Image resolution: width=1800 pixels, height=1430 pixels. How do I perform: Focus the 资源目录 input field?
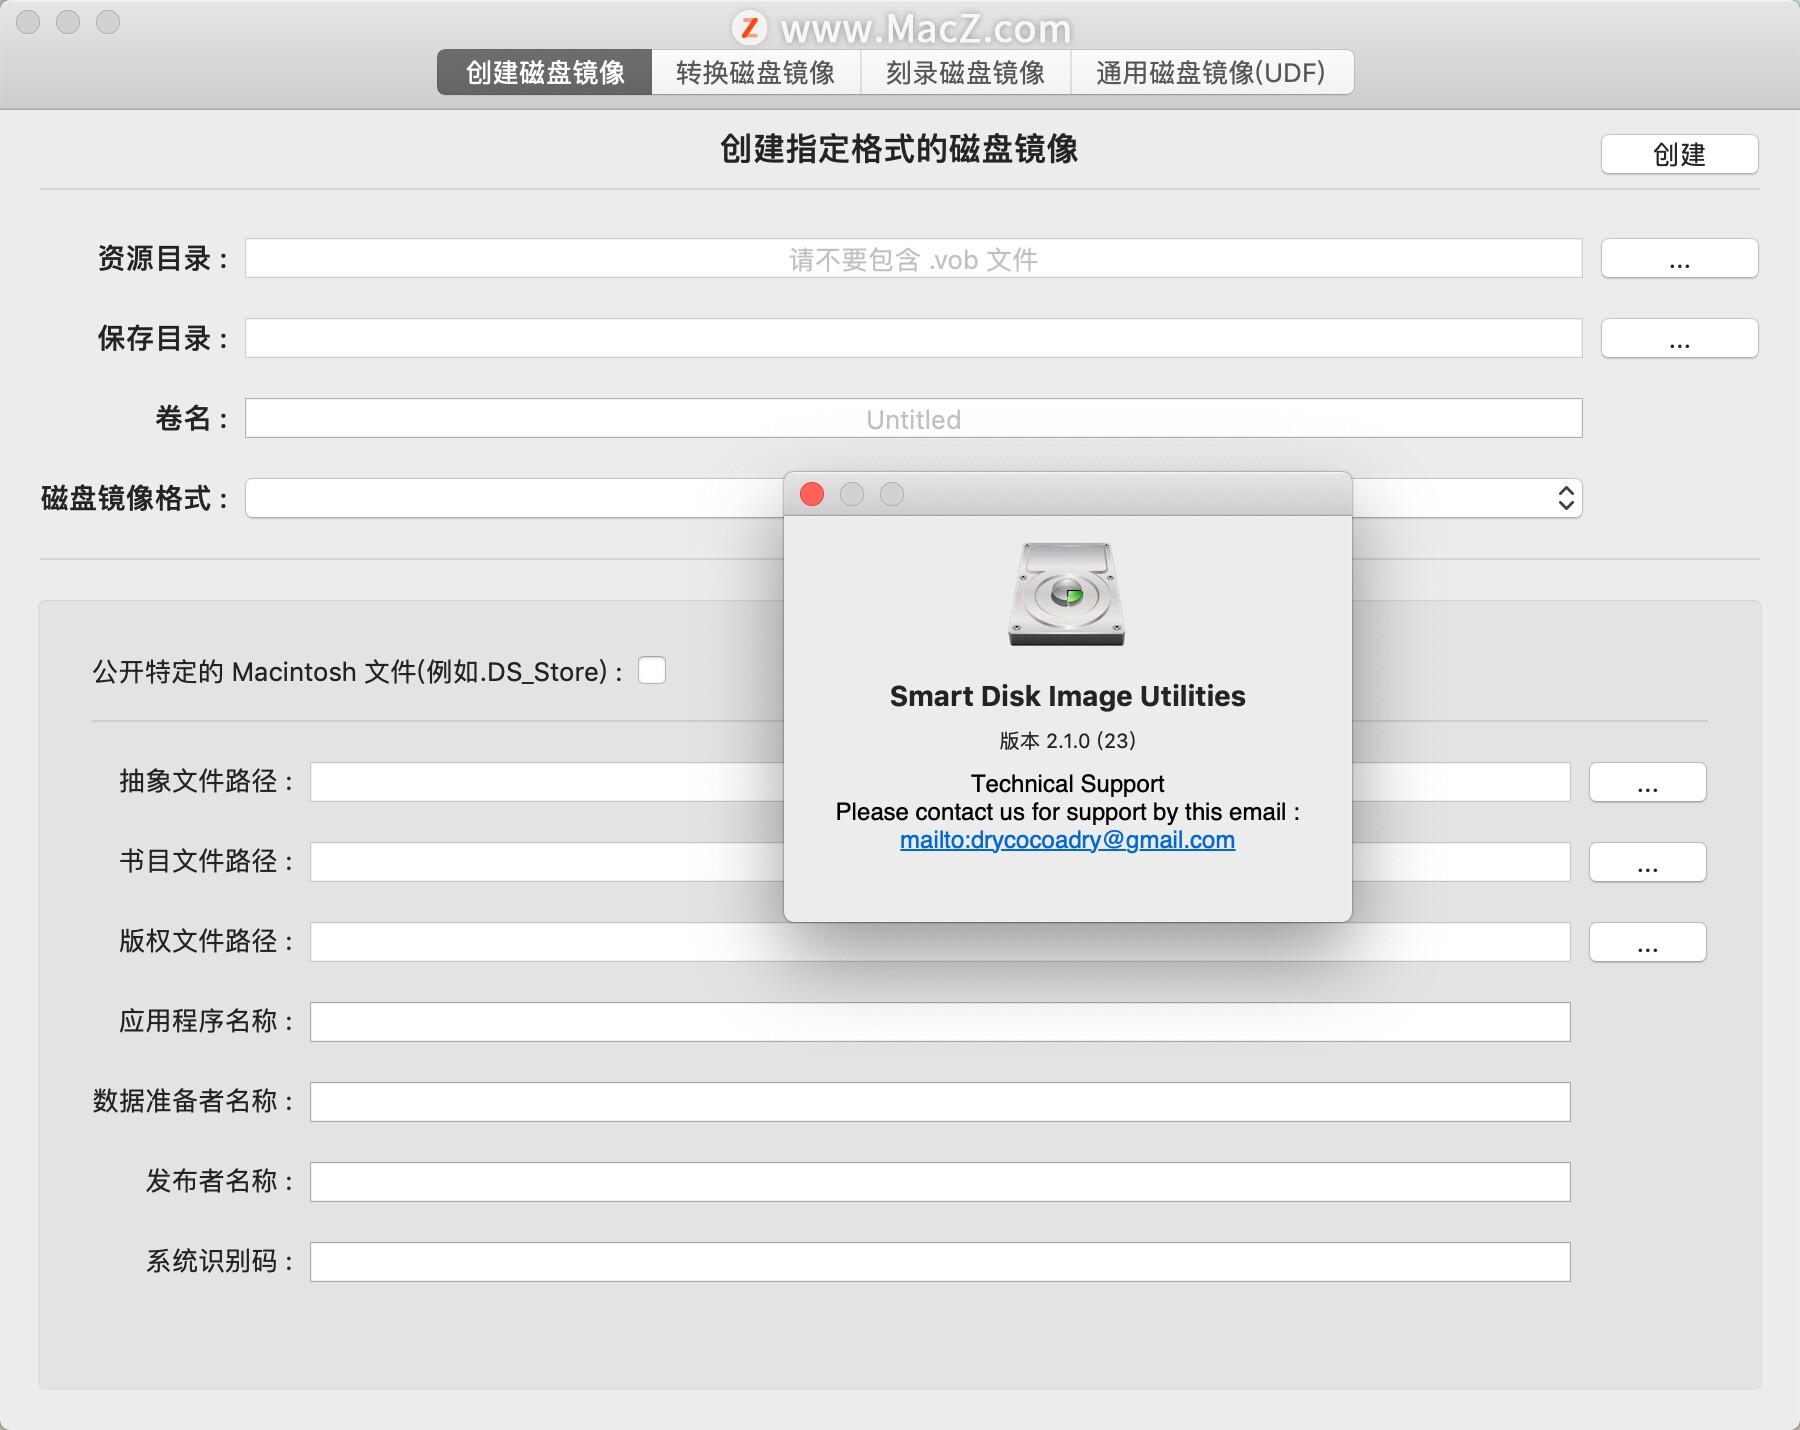click(914, 259)
